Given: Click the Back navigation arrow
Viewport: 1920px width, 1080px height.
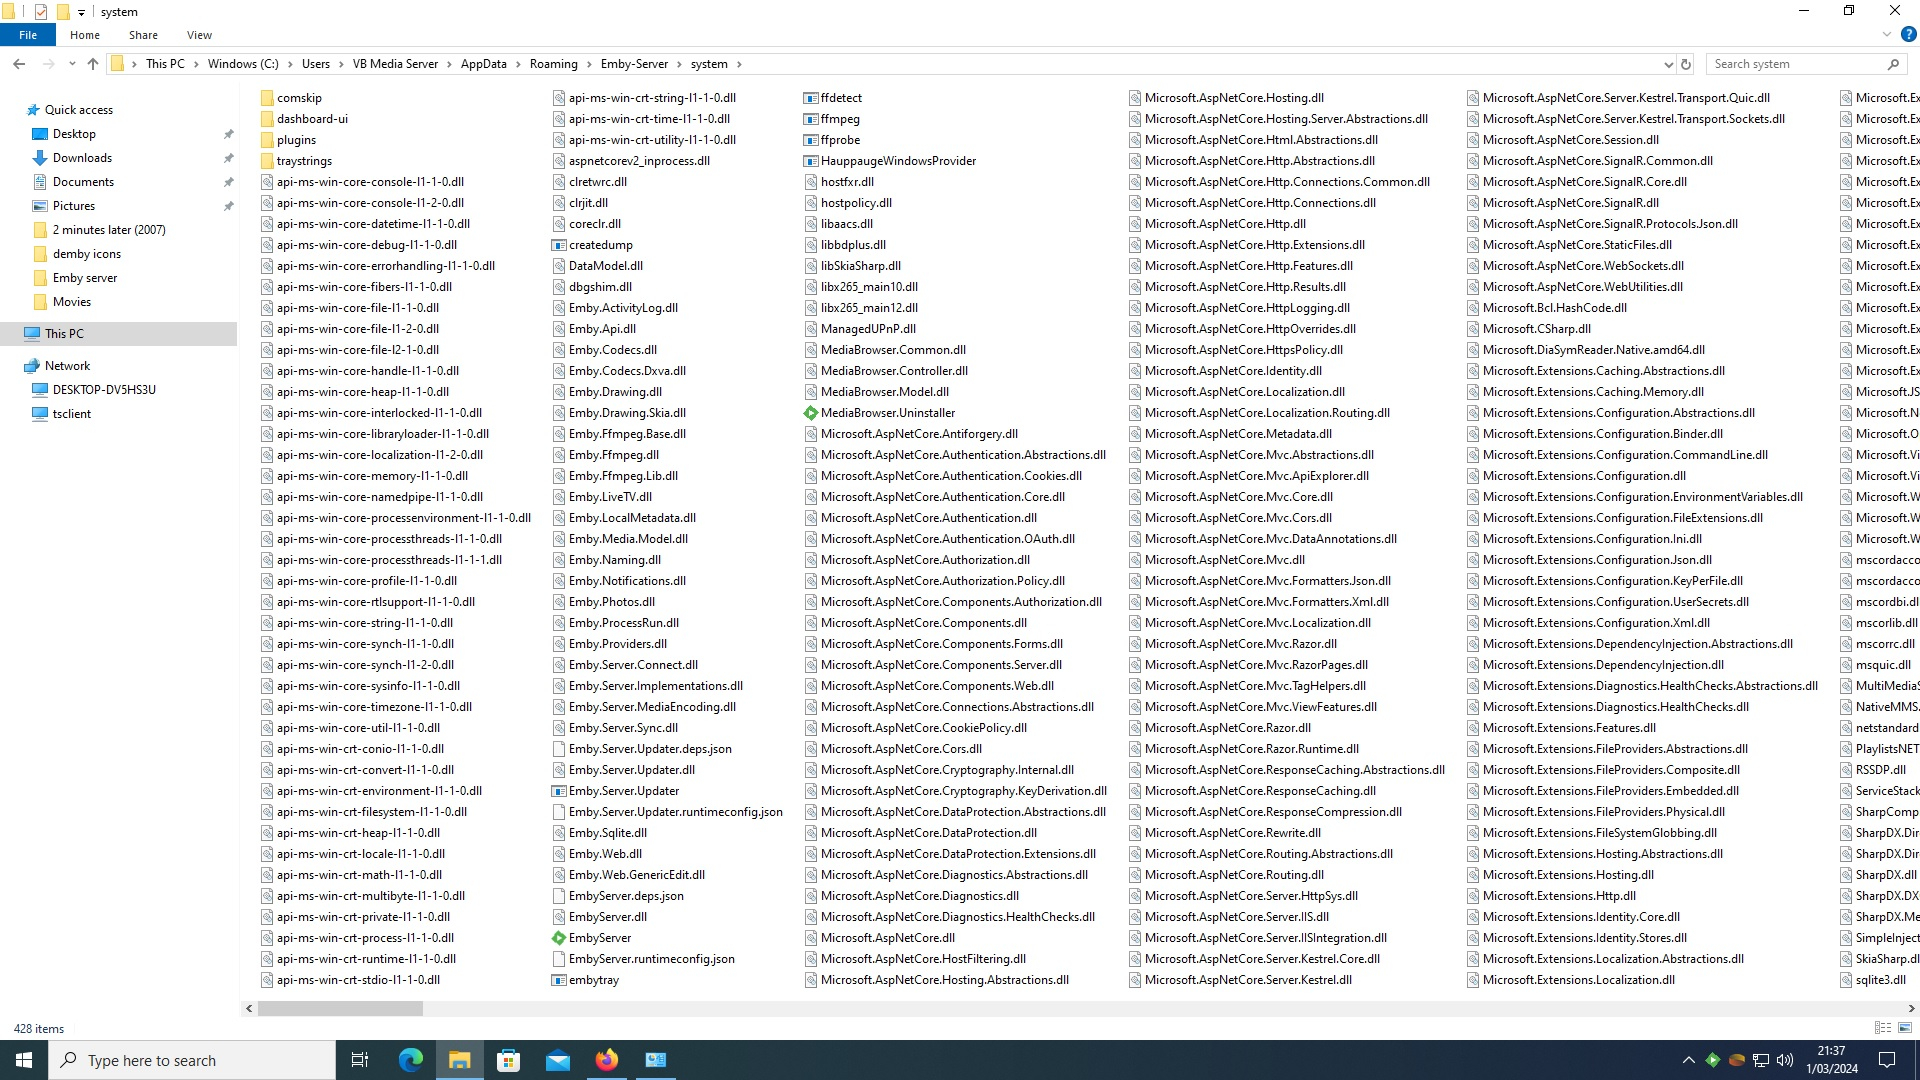Looking at the screenshot, I should [x=19, y=64].
